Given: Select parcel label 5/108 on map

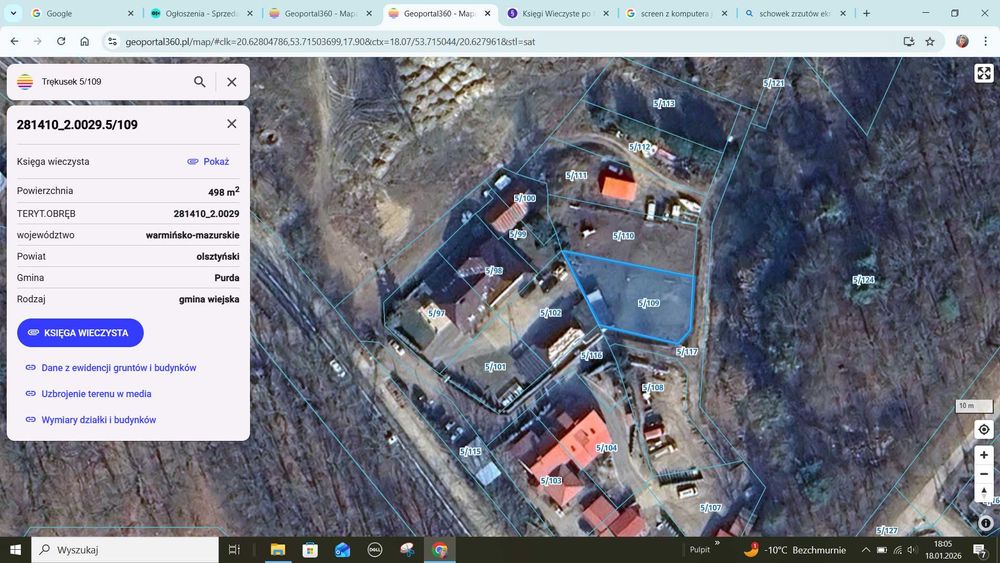Looking at the screenshot, I should click(653, 387).
